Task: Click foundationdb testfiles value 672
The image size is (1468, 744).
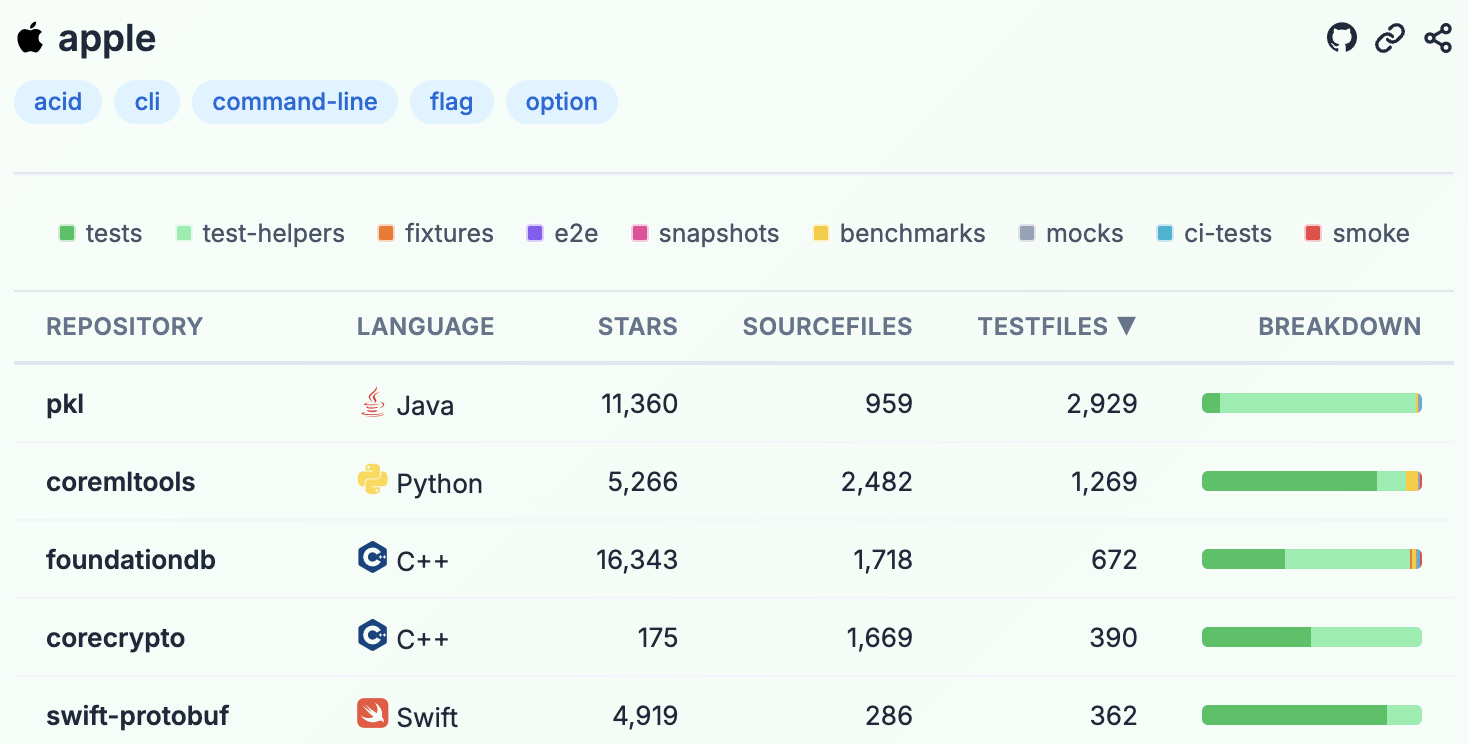Action: [1115, 560]
